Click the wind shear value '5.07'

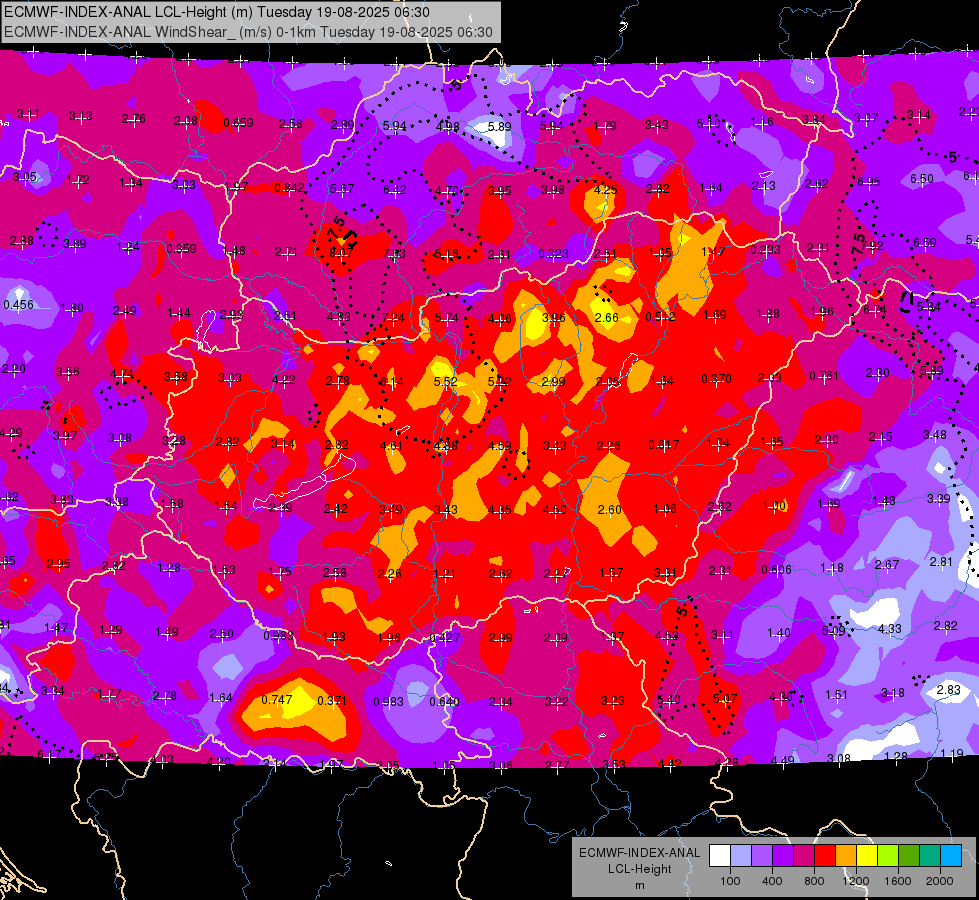(725, 698)
